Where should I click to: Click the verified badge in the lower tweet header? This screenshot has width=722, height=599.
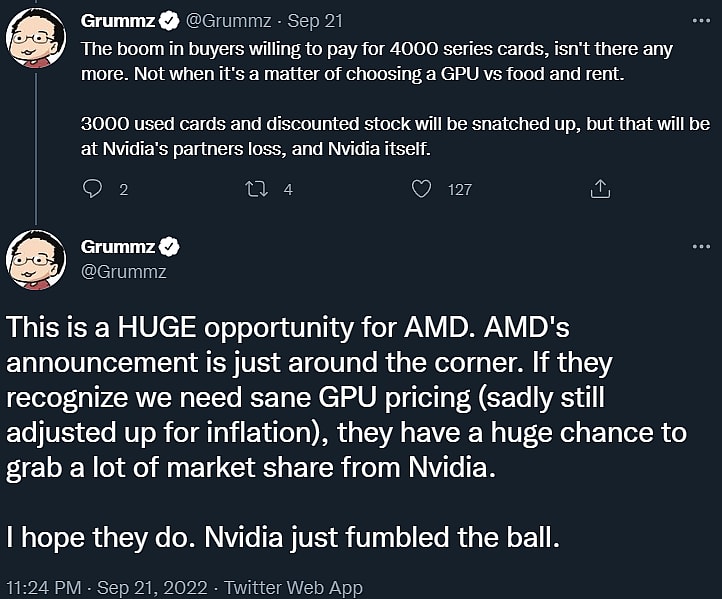(171, 247)
